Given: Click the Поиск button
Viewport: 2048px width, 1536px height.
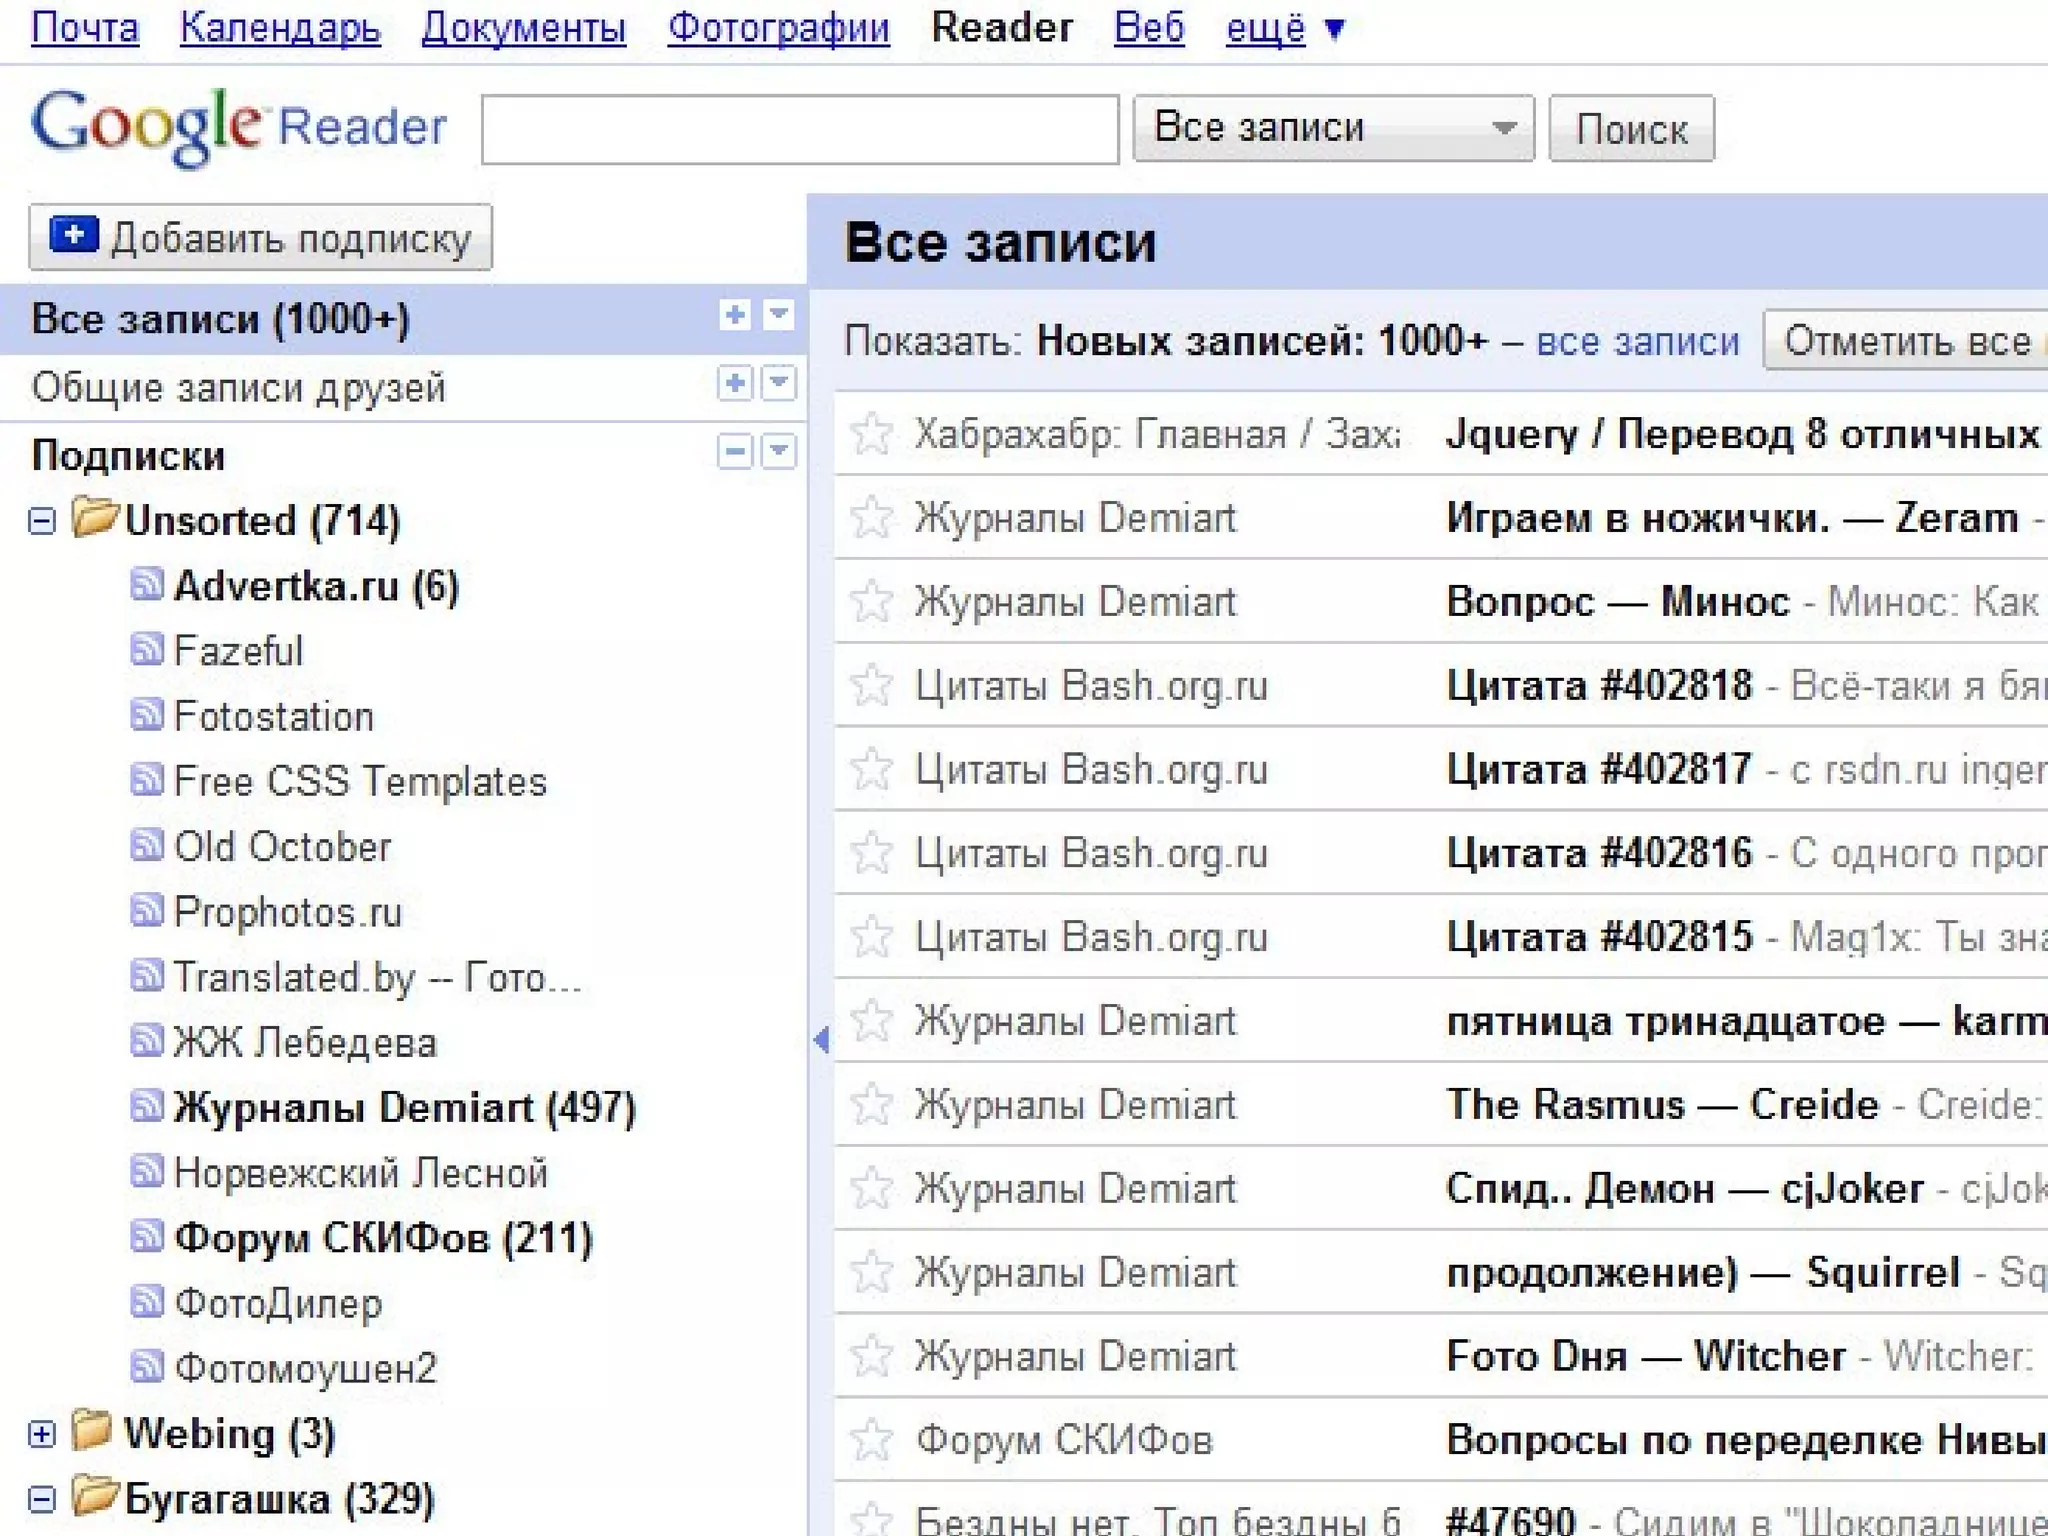Looking at the screenshot, I should click(1630, 129).
